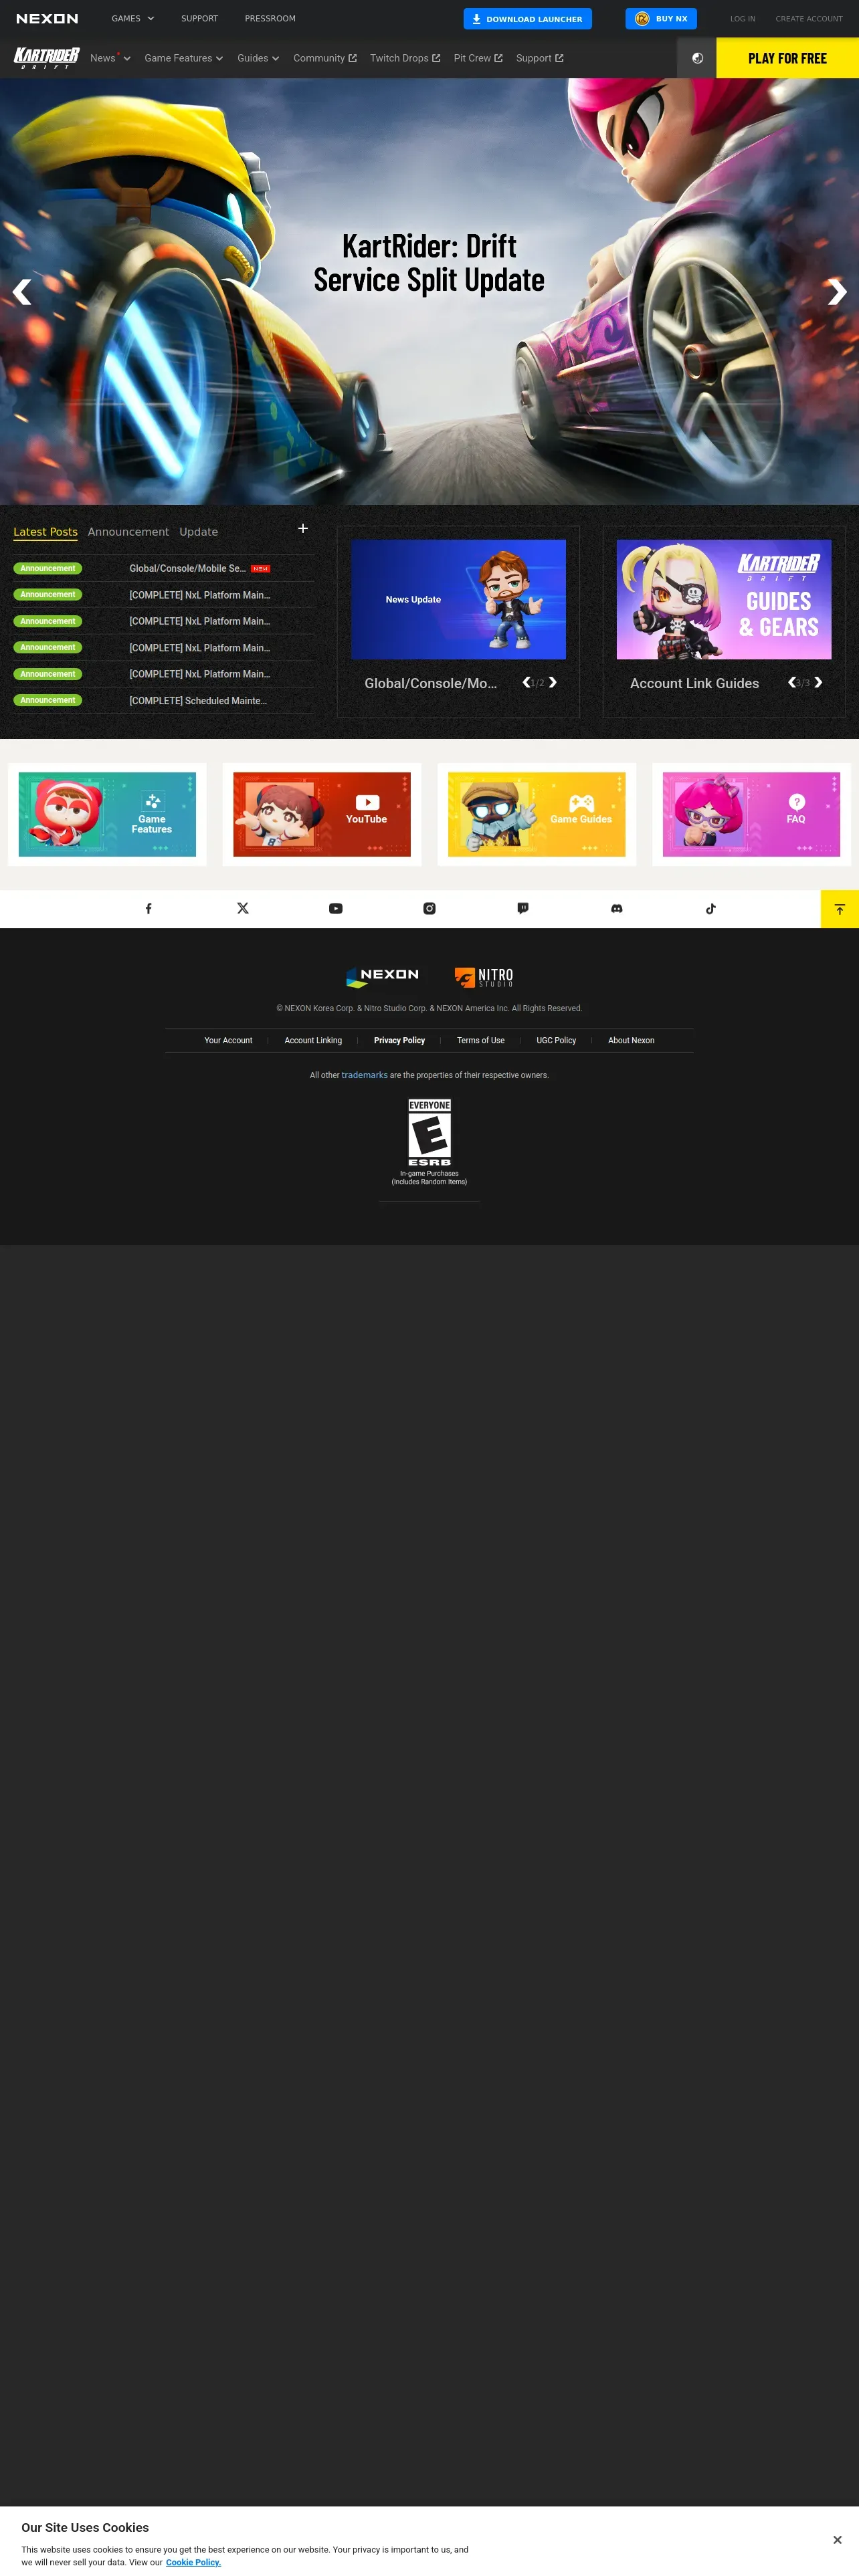Viewport: 859px width, 2576px height.
Task: Open the Guides & Gears card thumbnail
Action: click(724, 599)
